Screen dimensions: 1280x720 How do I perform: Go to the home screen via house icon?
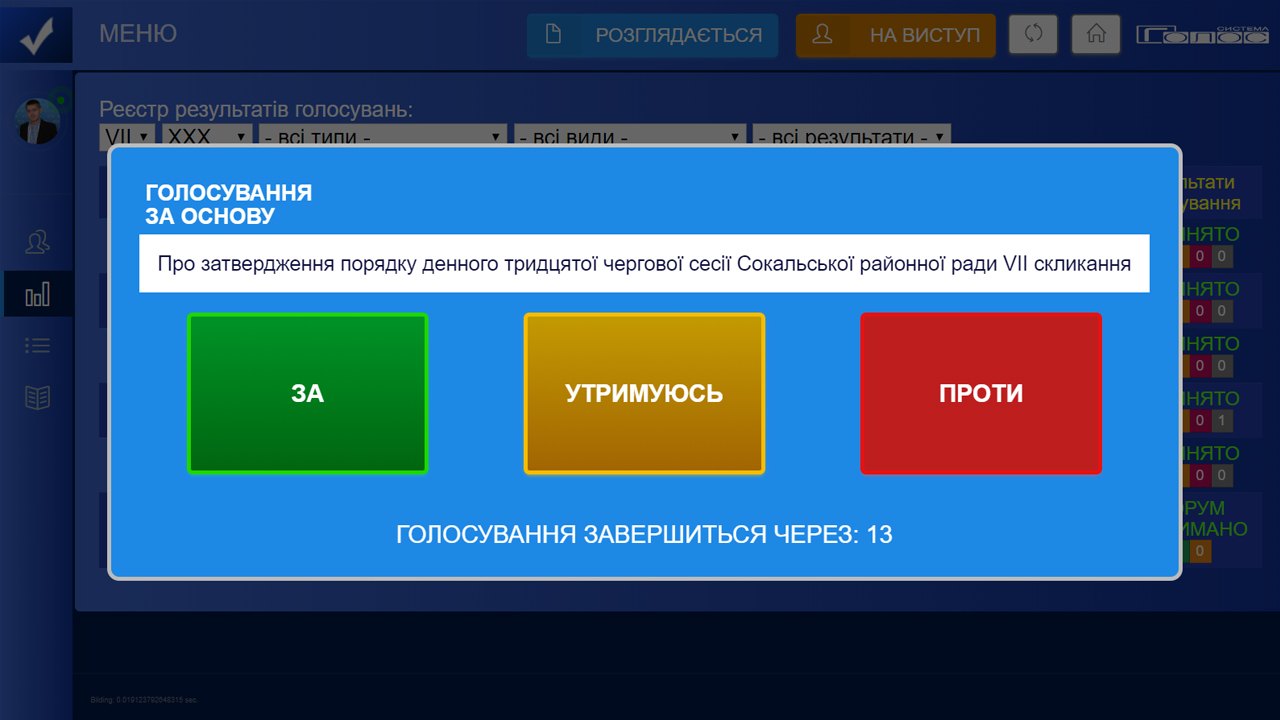click(1095, 34)
